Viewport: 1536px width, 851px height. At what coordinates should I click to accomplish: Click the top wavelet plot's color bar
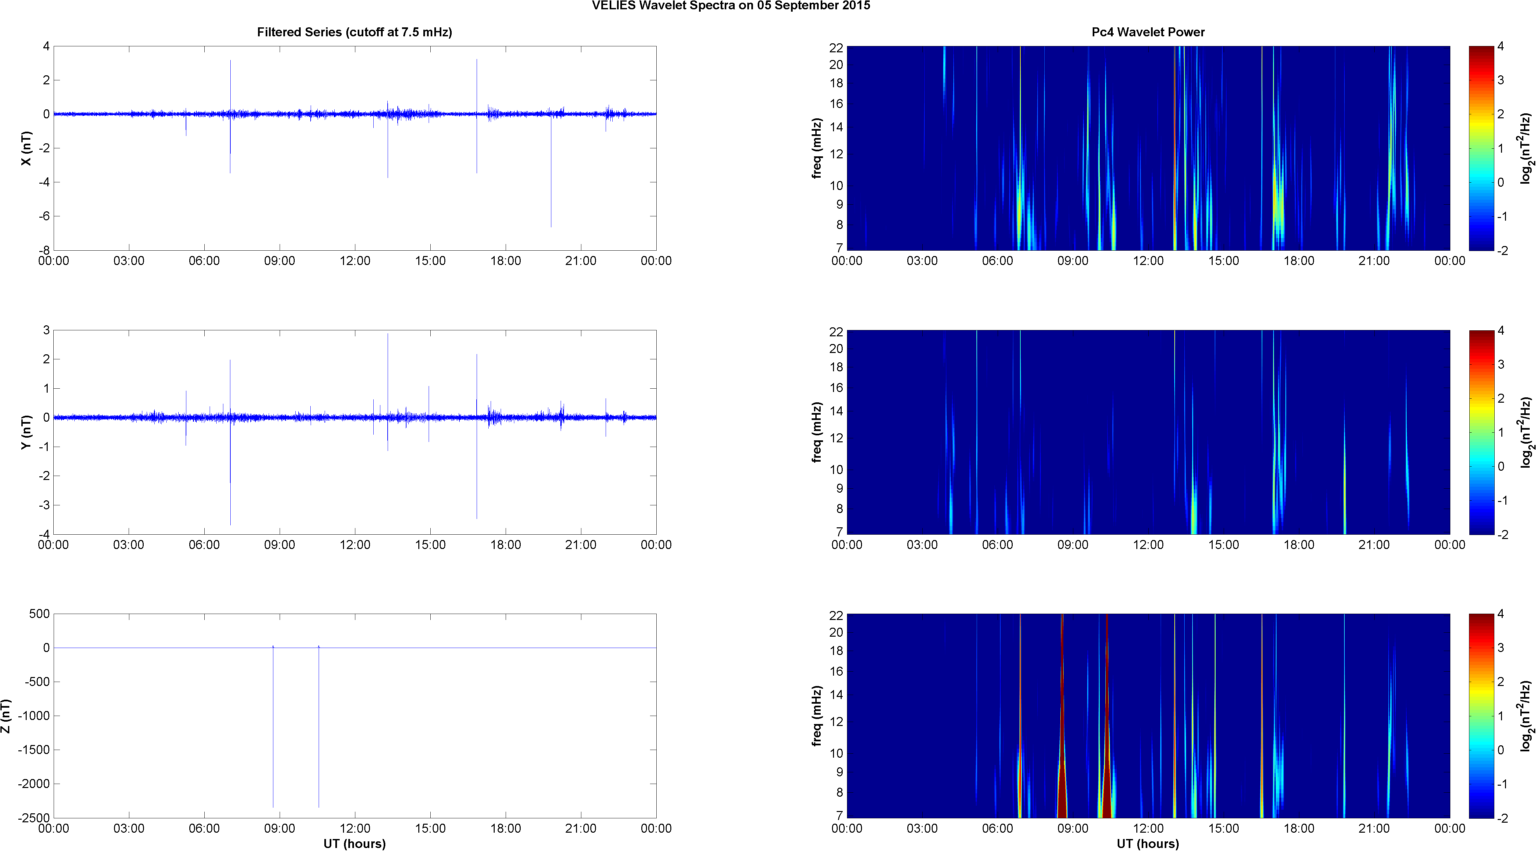[1482, 148]
